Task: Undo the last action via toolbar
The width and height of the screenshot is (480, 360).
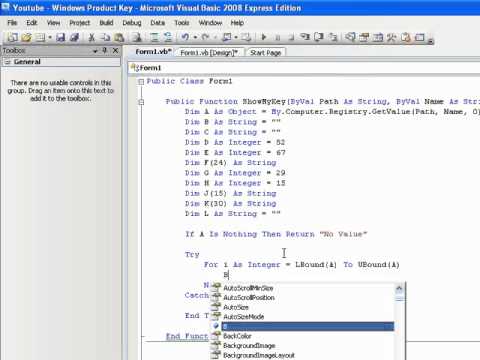Action: coord(185,37)
